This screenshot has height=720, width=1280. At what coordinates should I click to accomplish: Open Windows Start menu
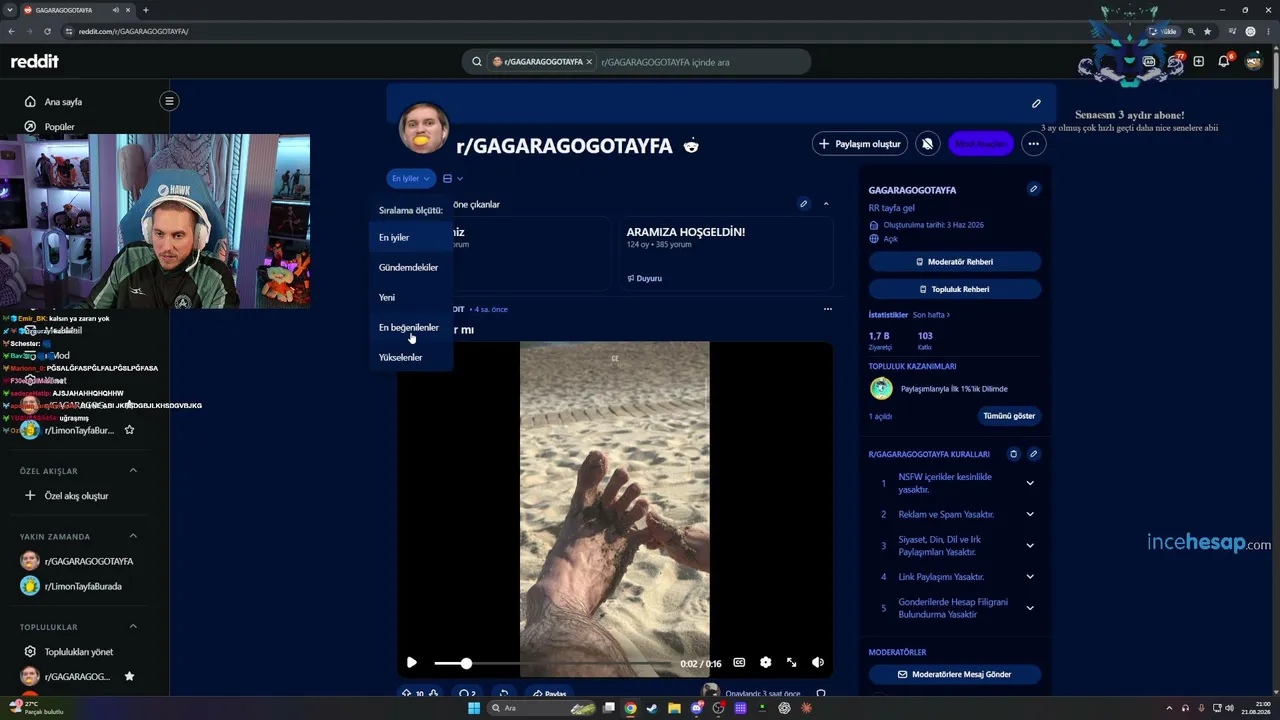(474, 708)
